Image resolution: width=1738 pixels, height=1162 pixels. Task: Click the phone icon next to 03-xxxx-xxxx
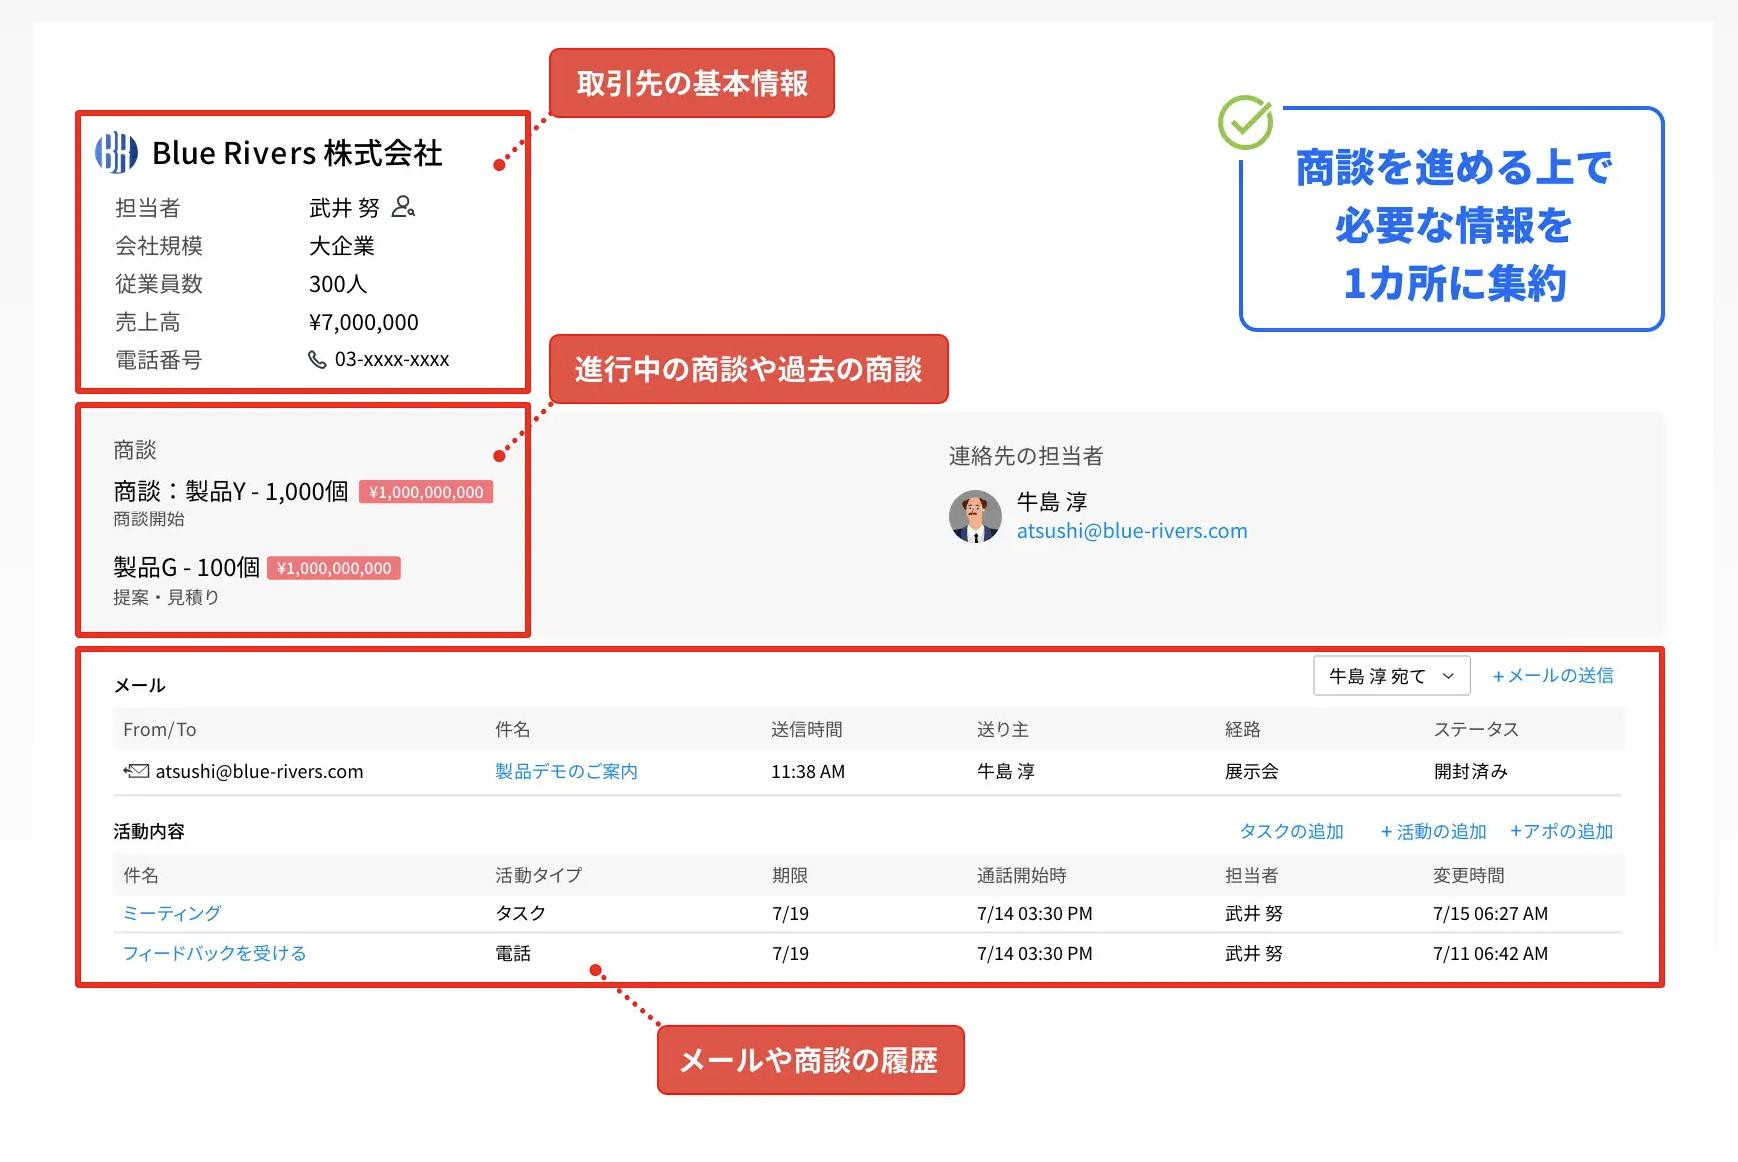[317, 360]
